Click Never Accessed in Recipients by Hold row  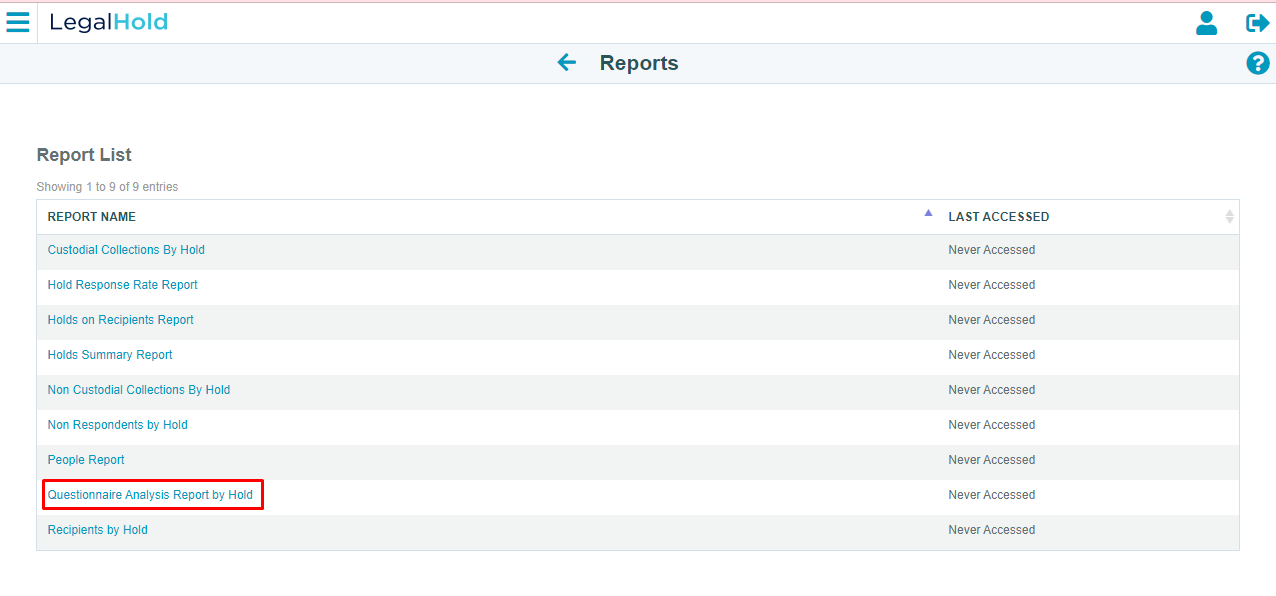pos(992,530)
